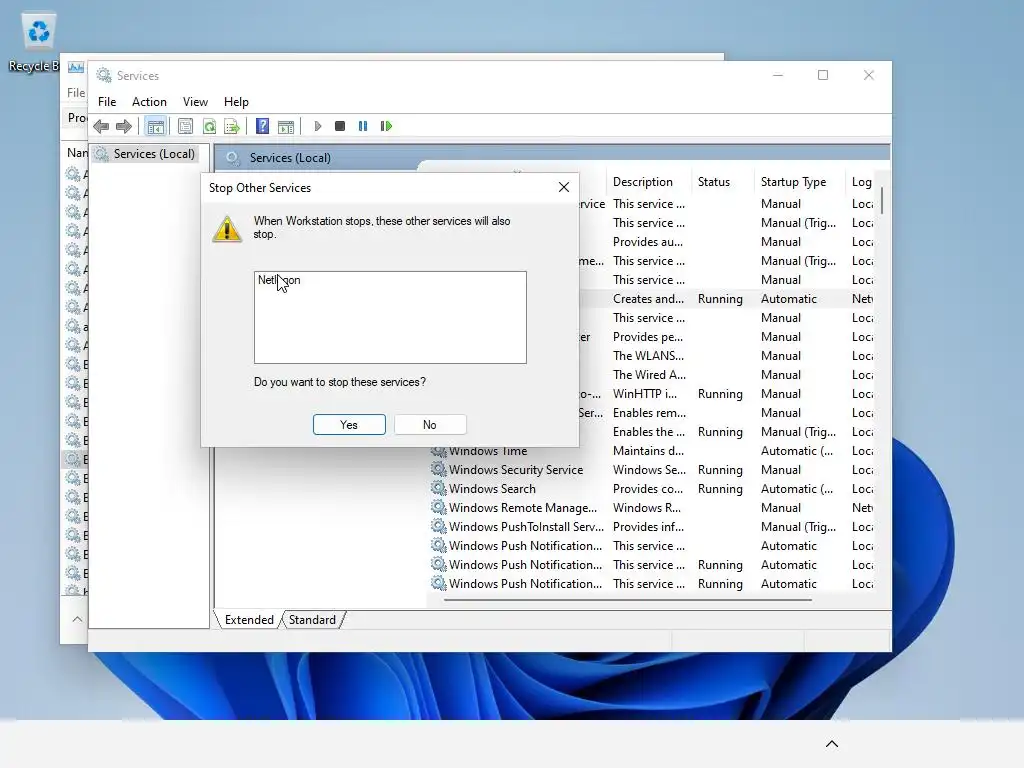Click the 'Provides inf...' description cell

(648, 526)
